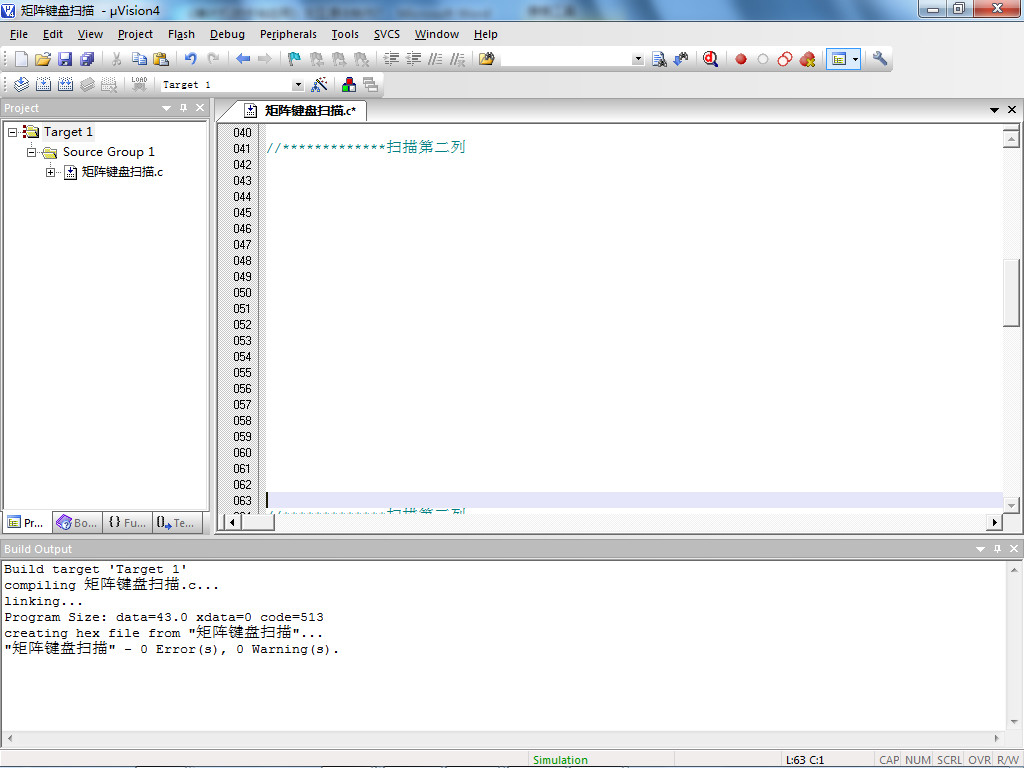The image size is (1024, 768).
Task: Click the Manage Multi-Project Workspace icon
Action: tap(371, 84)
